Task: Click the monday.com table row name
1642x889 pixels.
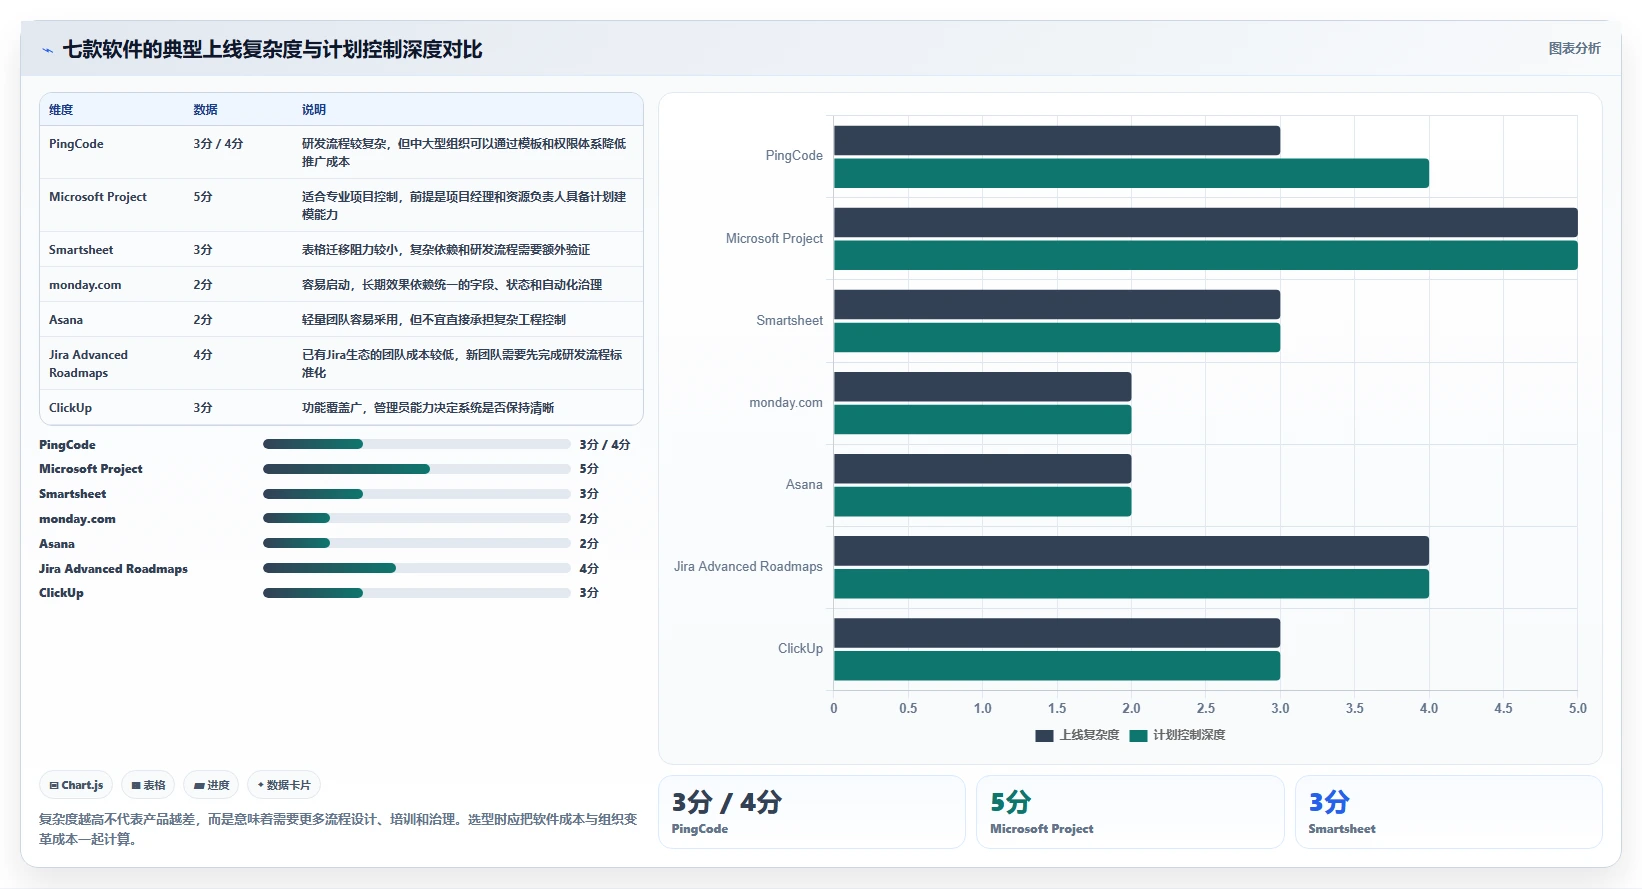Action: 85,285
